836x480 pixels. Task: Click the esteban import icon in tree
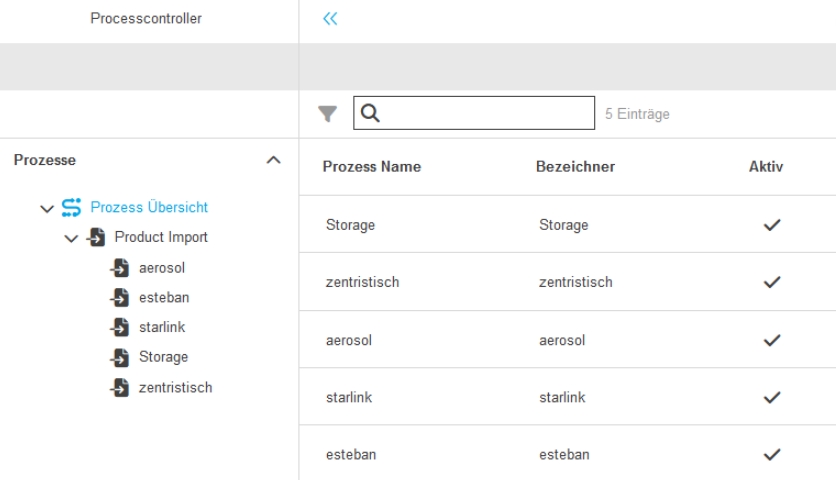tap(120, 298)
